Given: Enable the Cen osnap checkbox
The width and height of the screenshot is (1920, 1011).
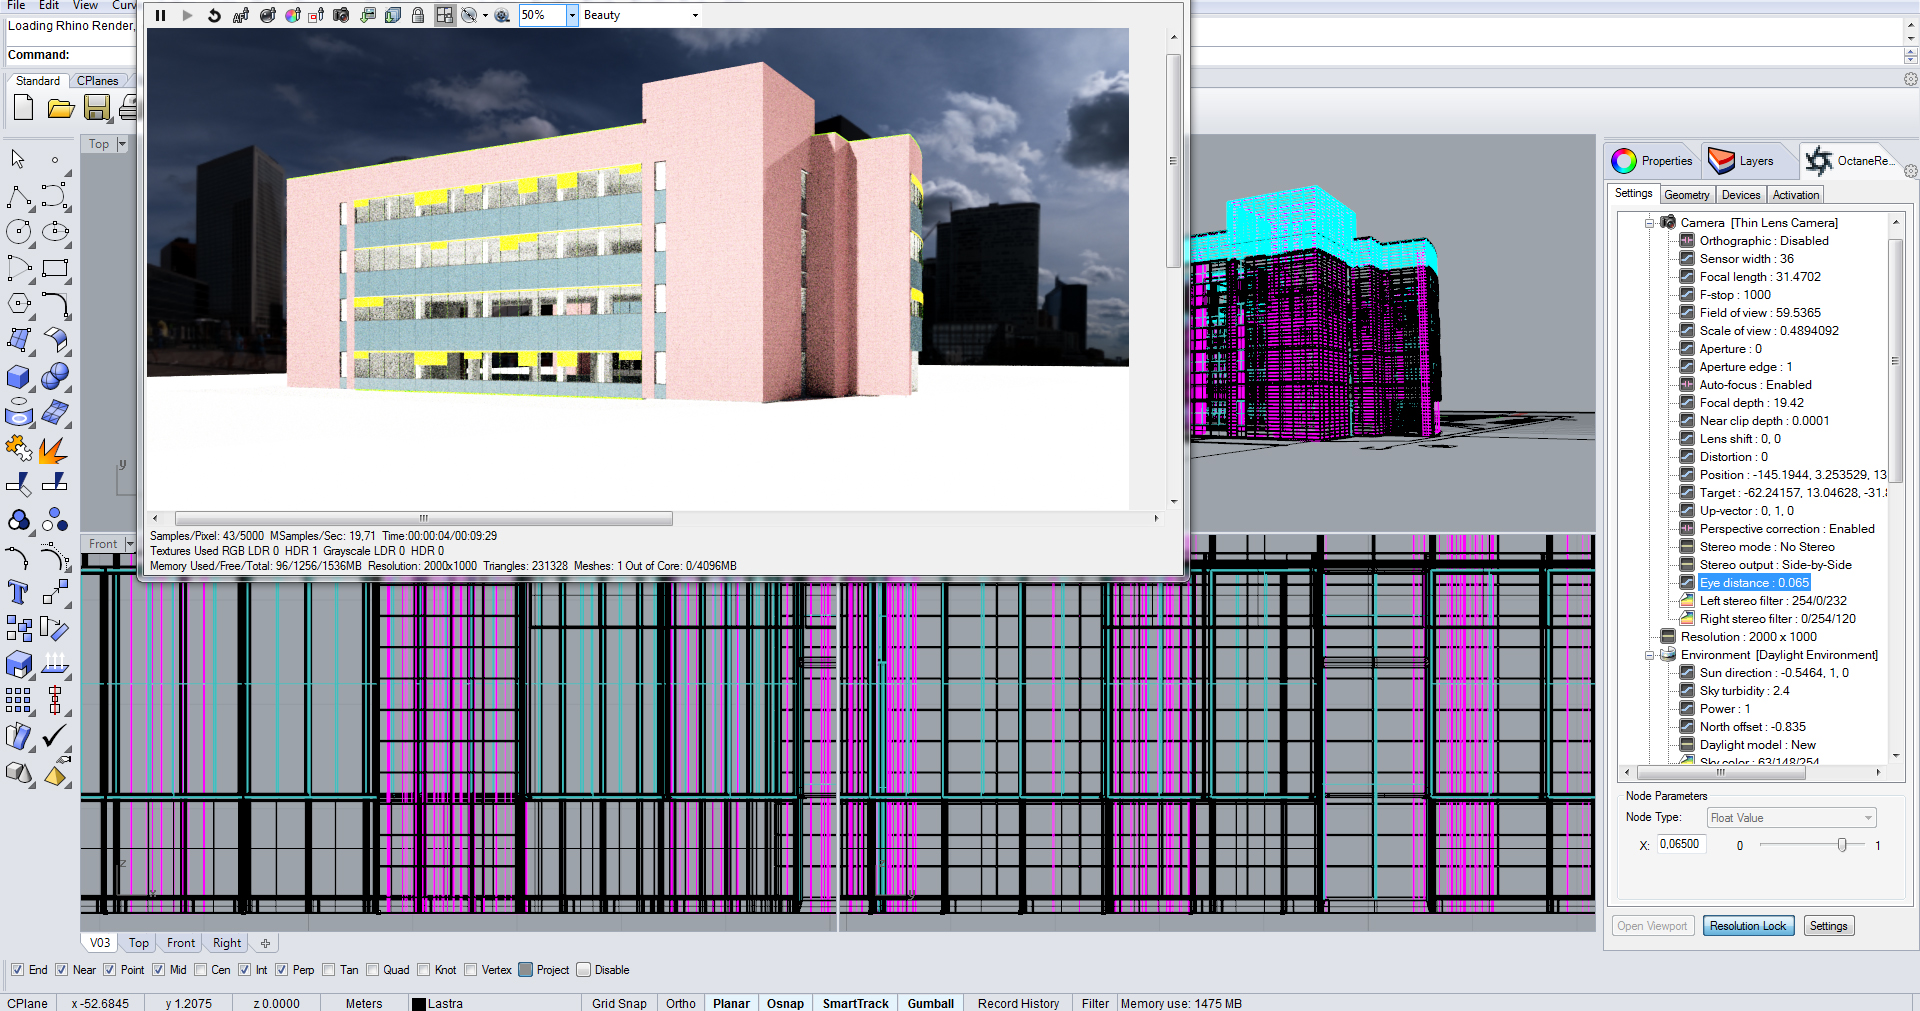Looking at the screenshot, I should point(200,970).
